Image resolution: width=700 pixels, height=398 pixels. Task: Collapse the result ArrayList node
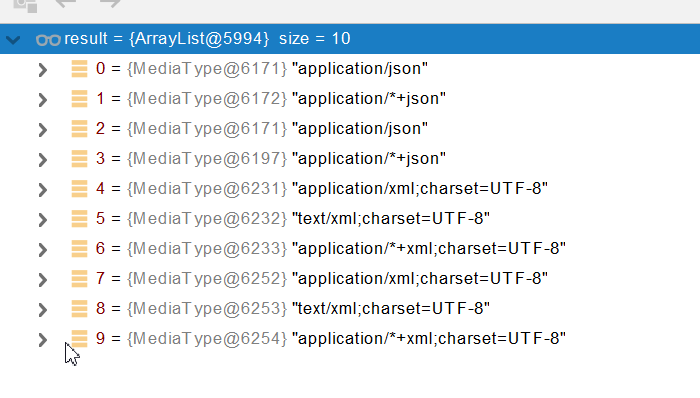(x=13, y=40)
